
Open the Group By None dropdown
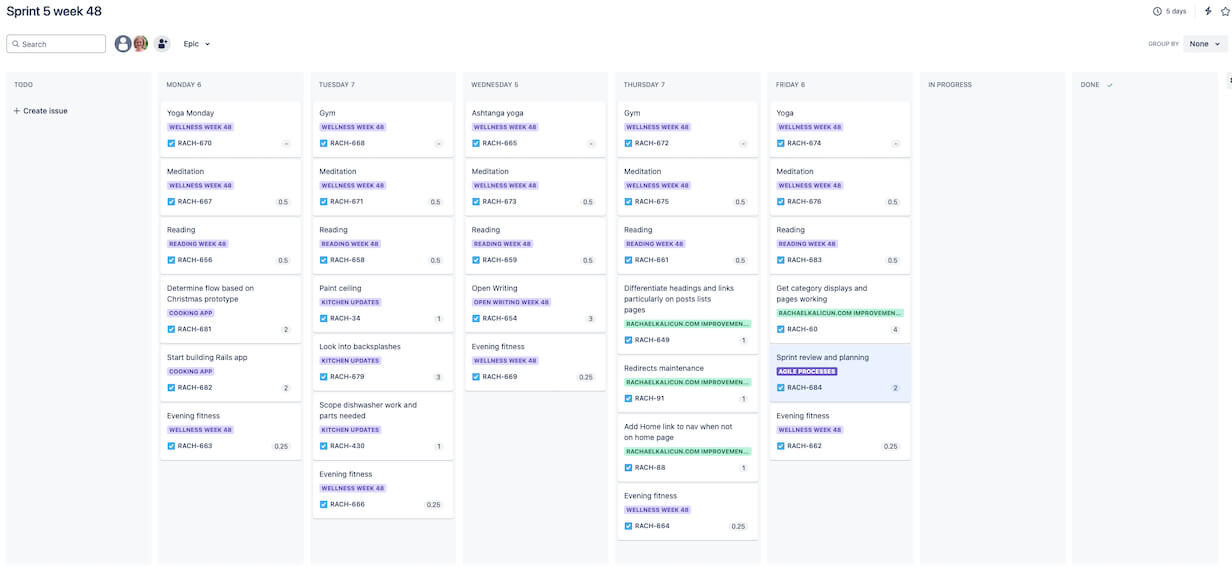coord(1204,44)
